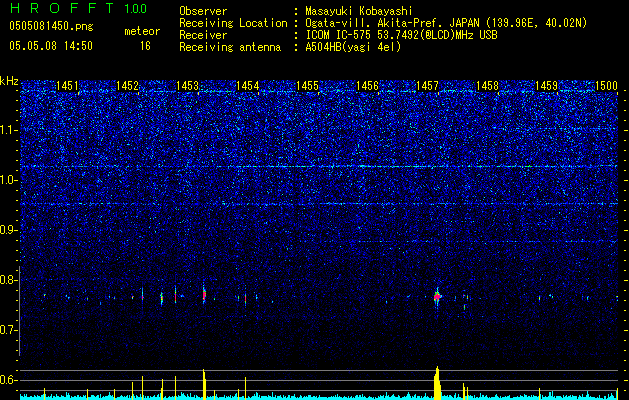
Task: Click the 1500 time axis label
Action: pos(606,85)
